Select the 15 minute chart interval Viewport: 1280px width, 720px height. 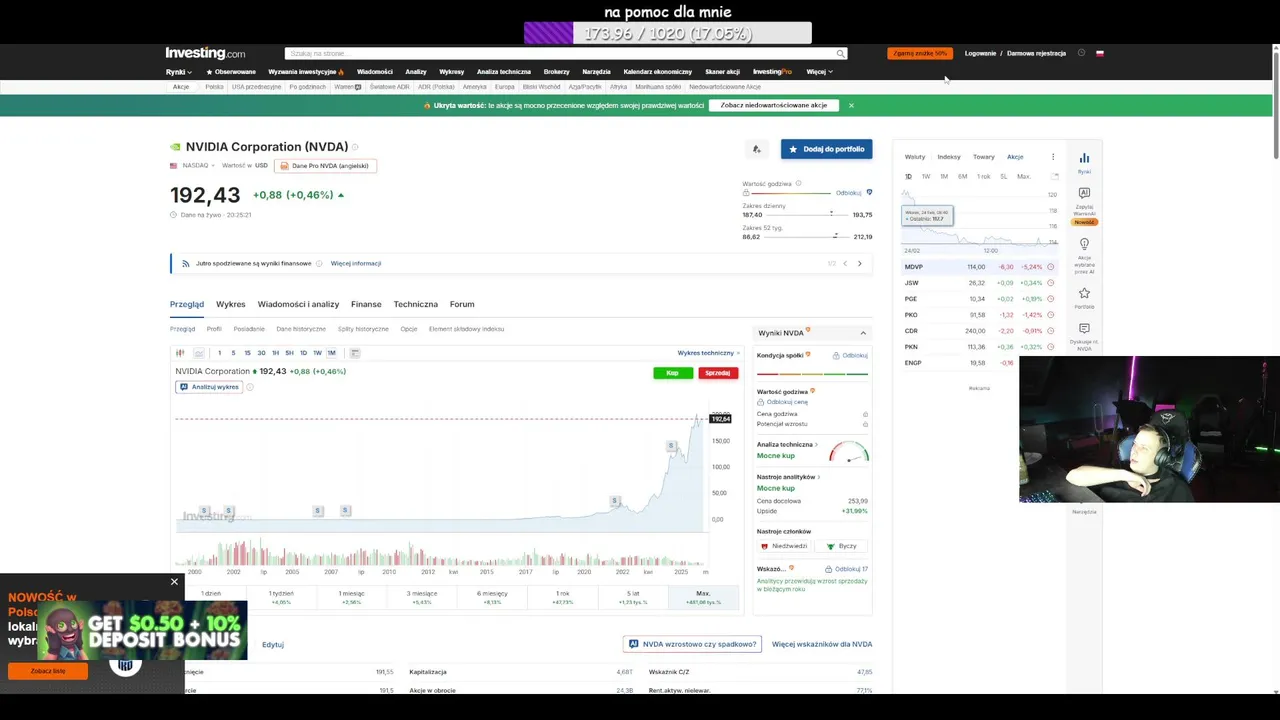(247, 353)
